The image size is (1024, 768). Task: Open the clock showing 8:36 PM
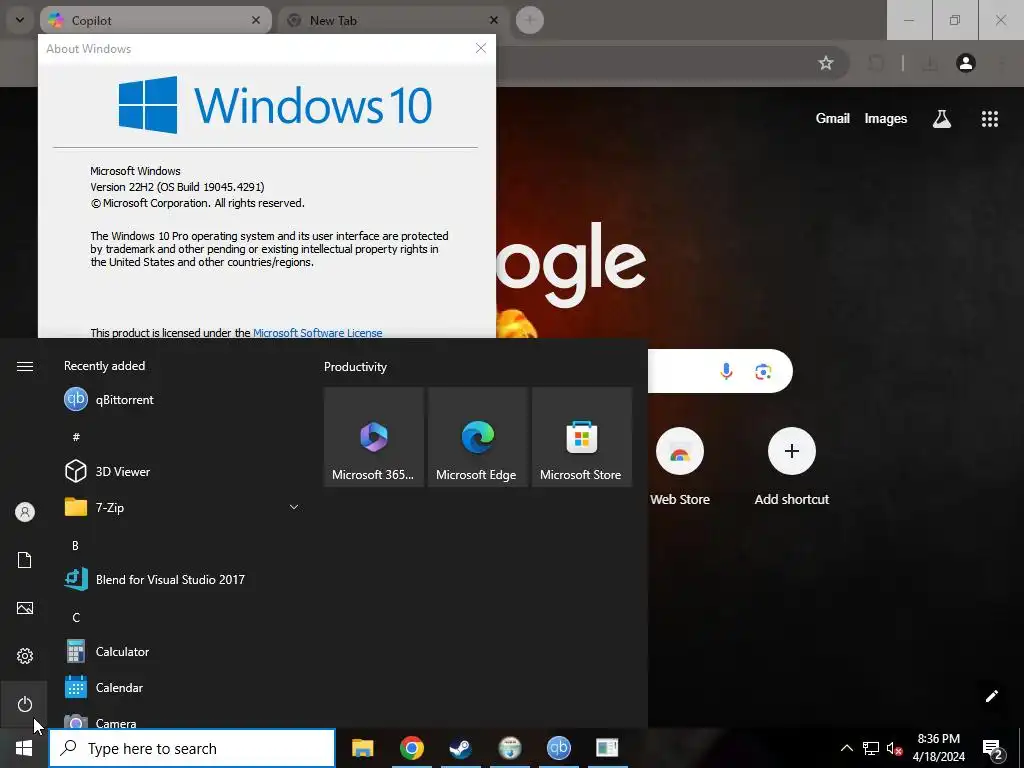(x=938, y=748)
